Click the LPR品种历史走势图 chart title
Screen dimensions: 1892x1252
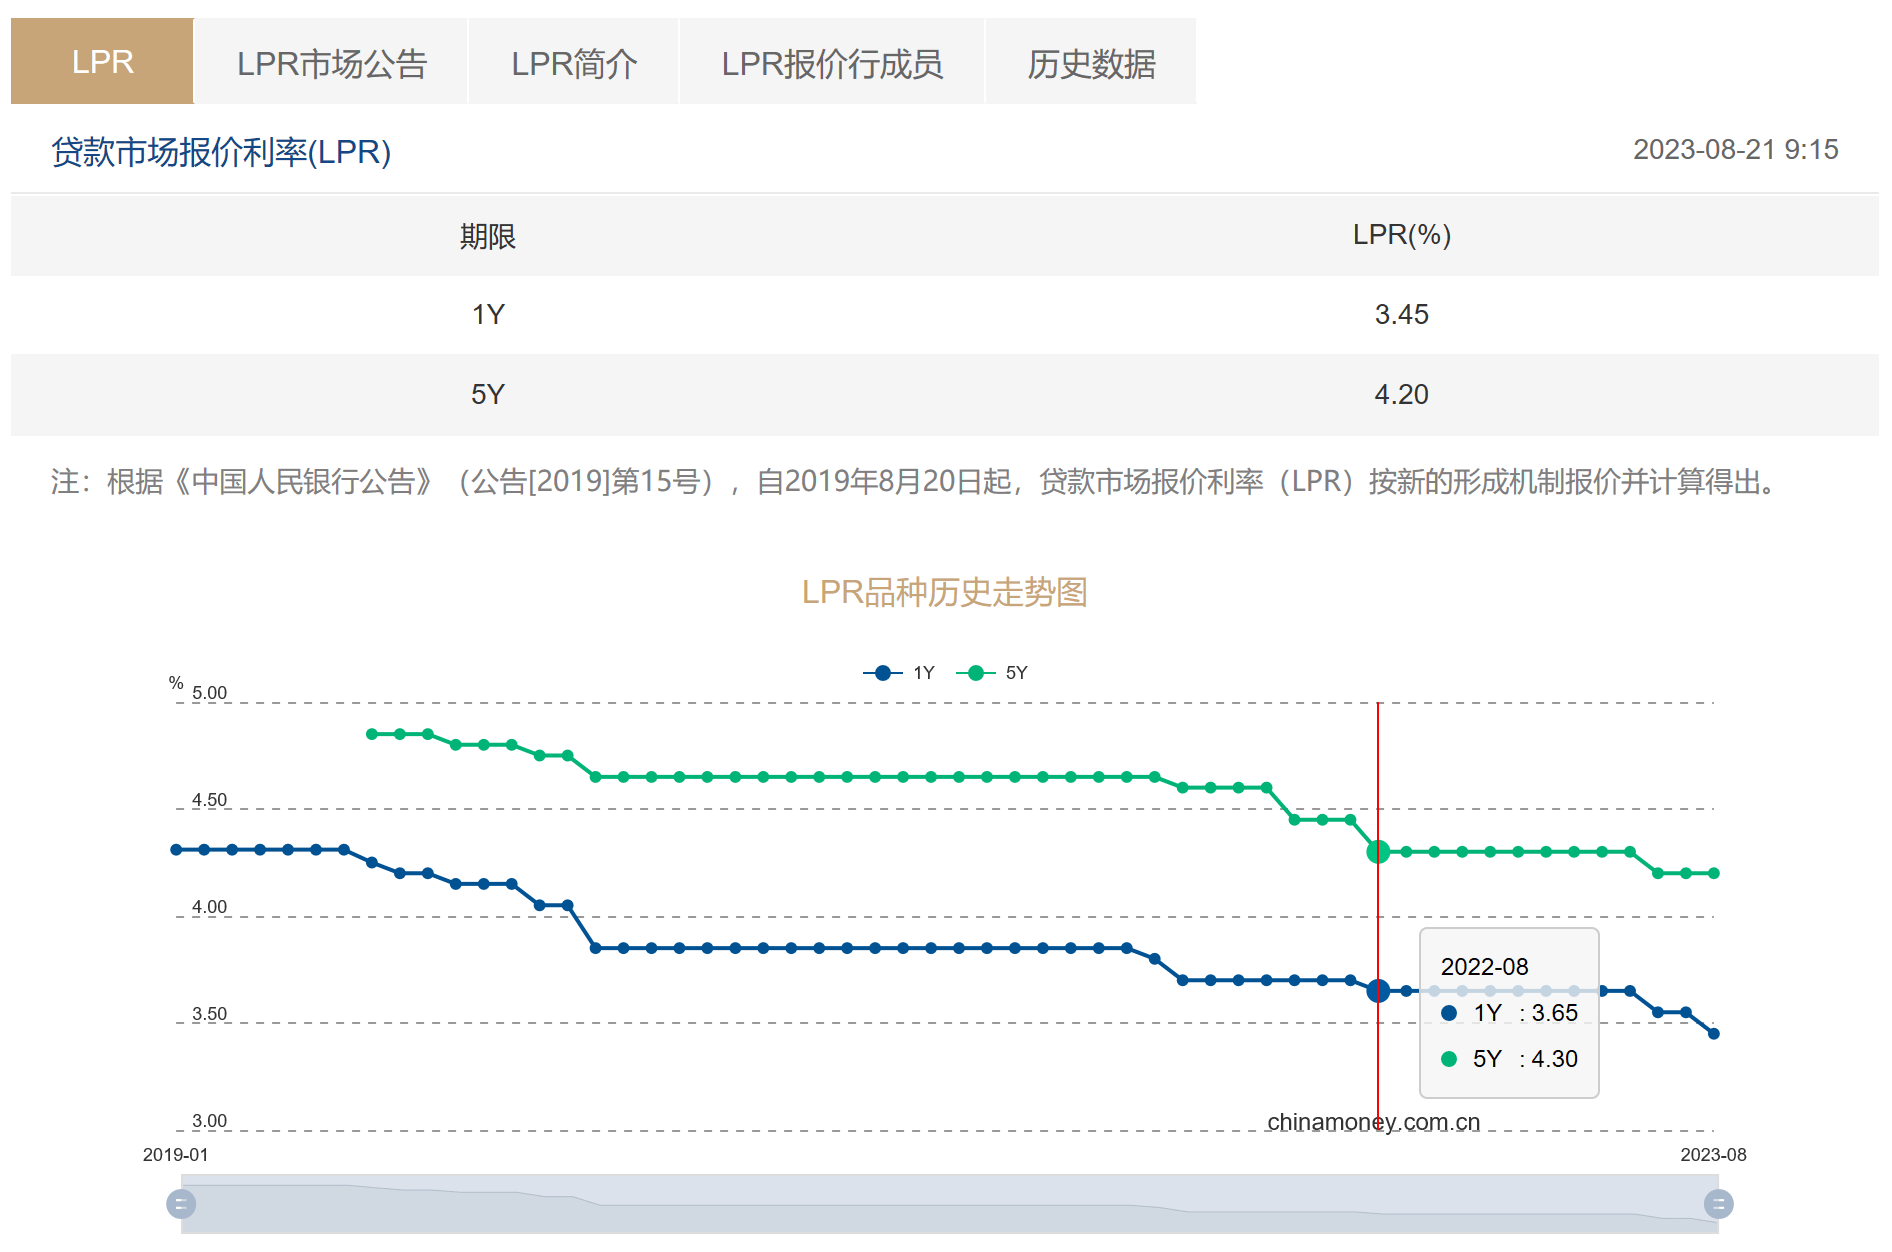(x=944, y=592)
